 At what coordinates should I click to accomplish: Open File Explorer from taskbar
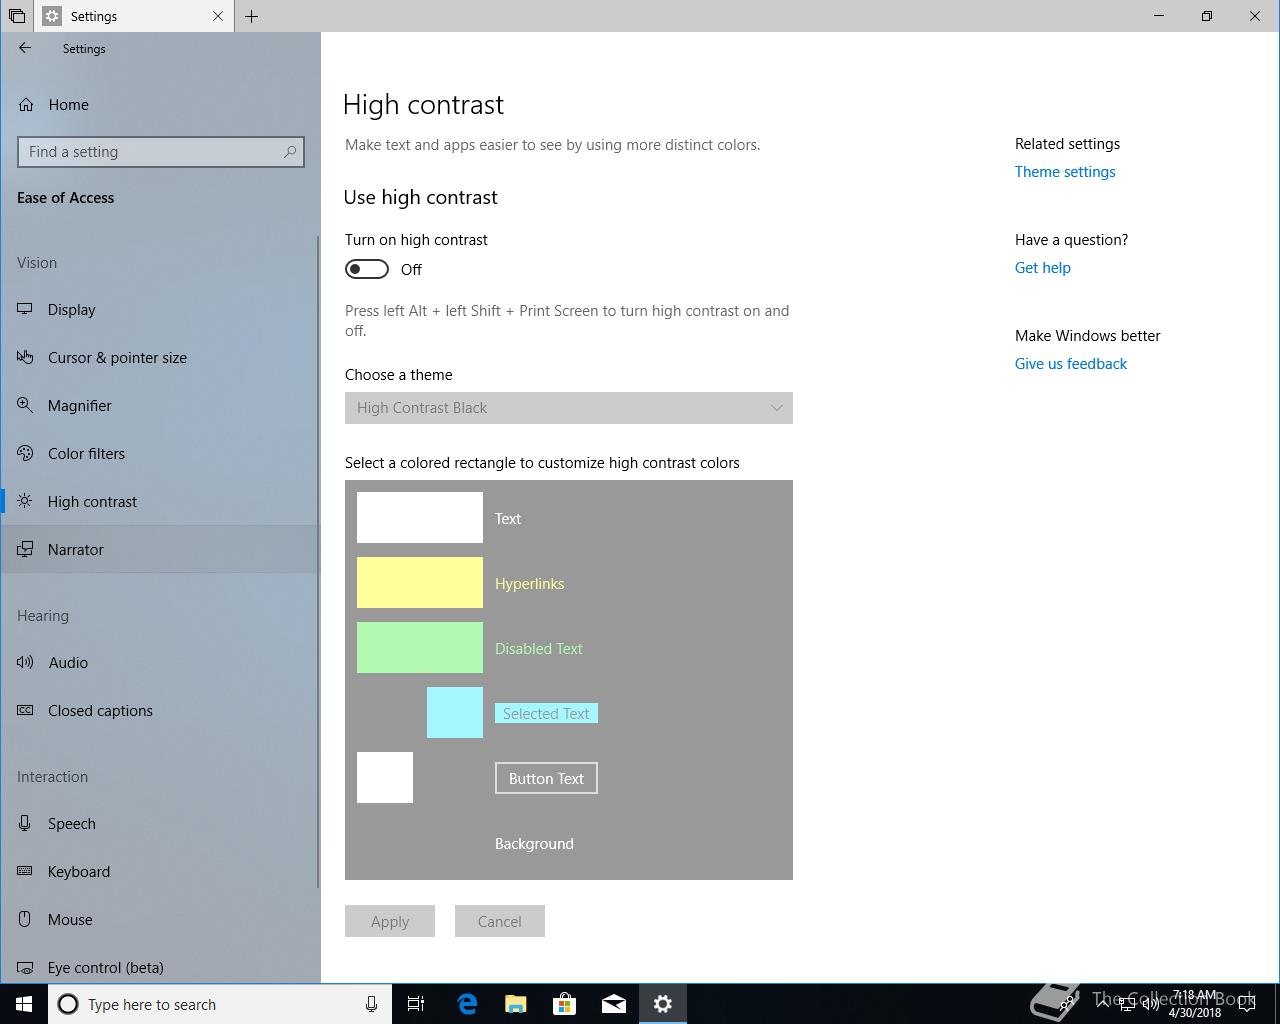tap(516, 1004)
